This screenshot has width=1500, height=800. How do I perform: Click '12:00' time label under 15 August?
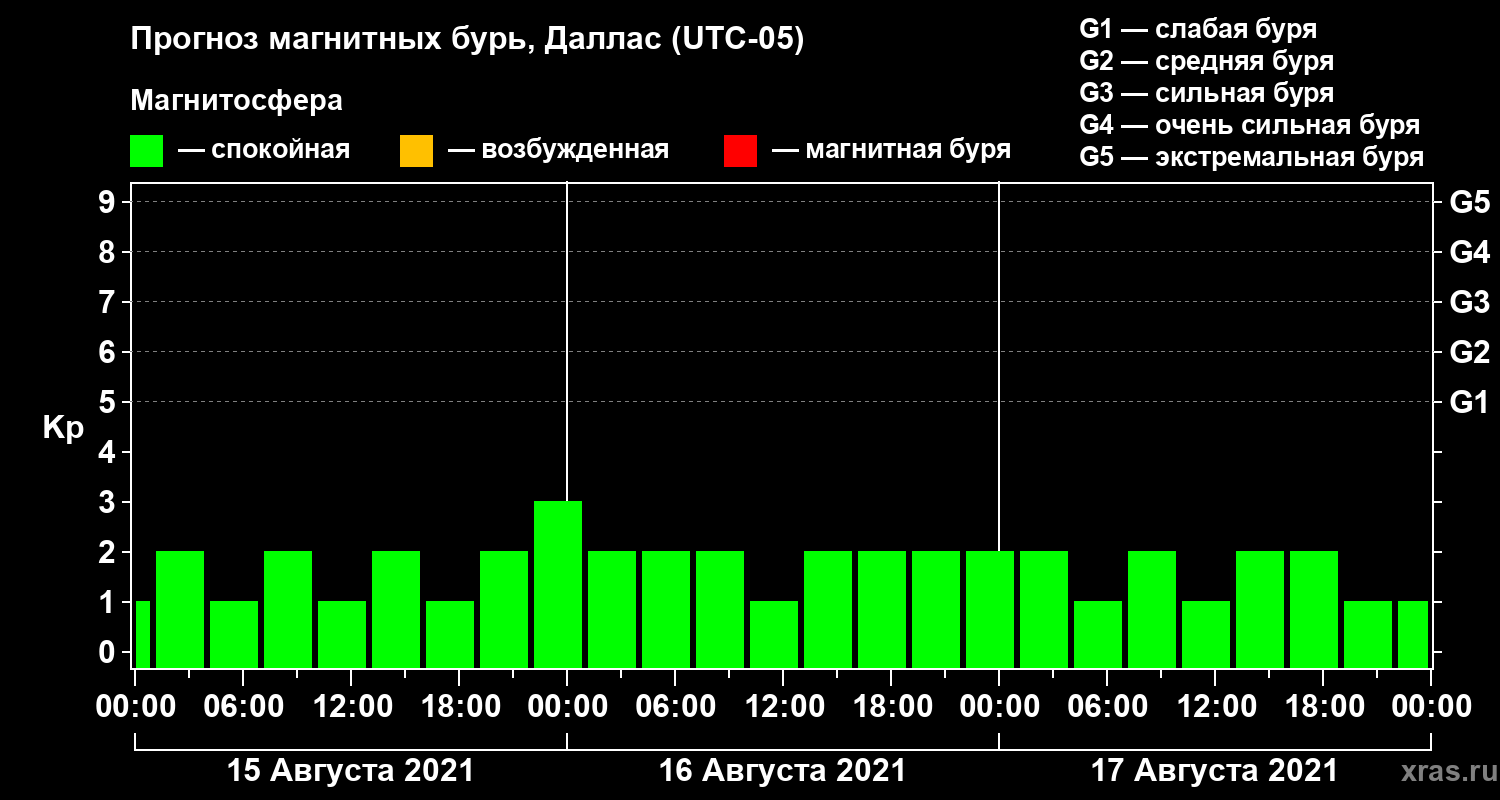351,707
